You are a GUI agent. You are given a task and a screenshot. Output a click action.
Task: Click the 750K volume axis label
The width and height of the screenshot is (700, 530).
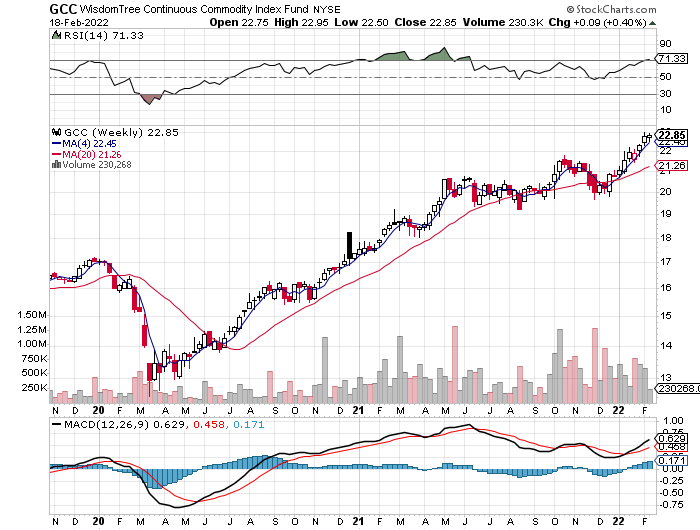click(35, 359)
